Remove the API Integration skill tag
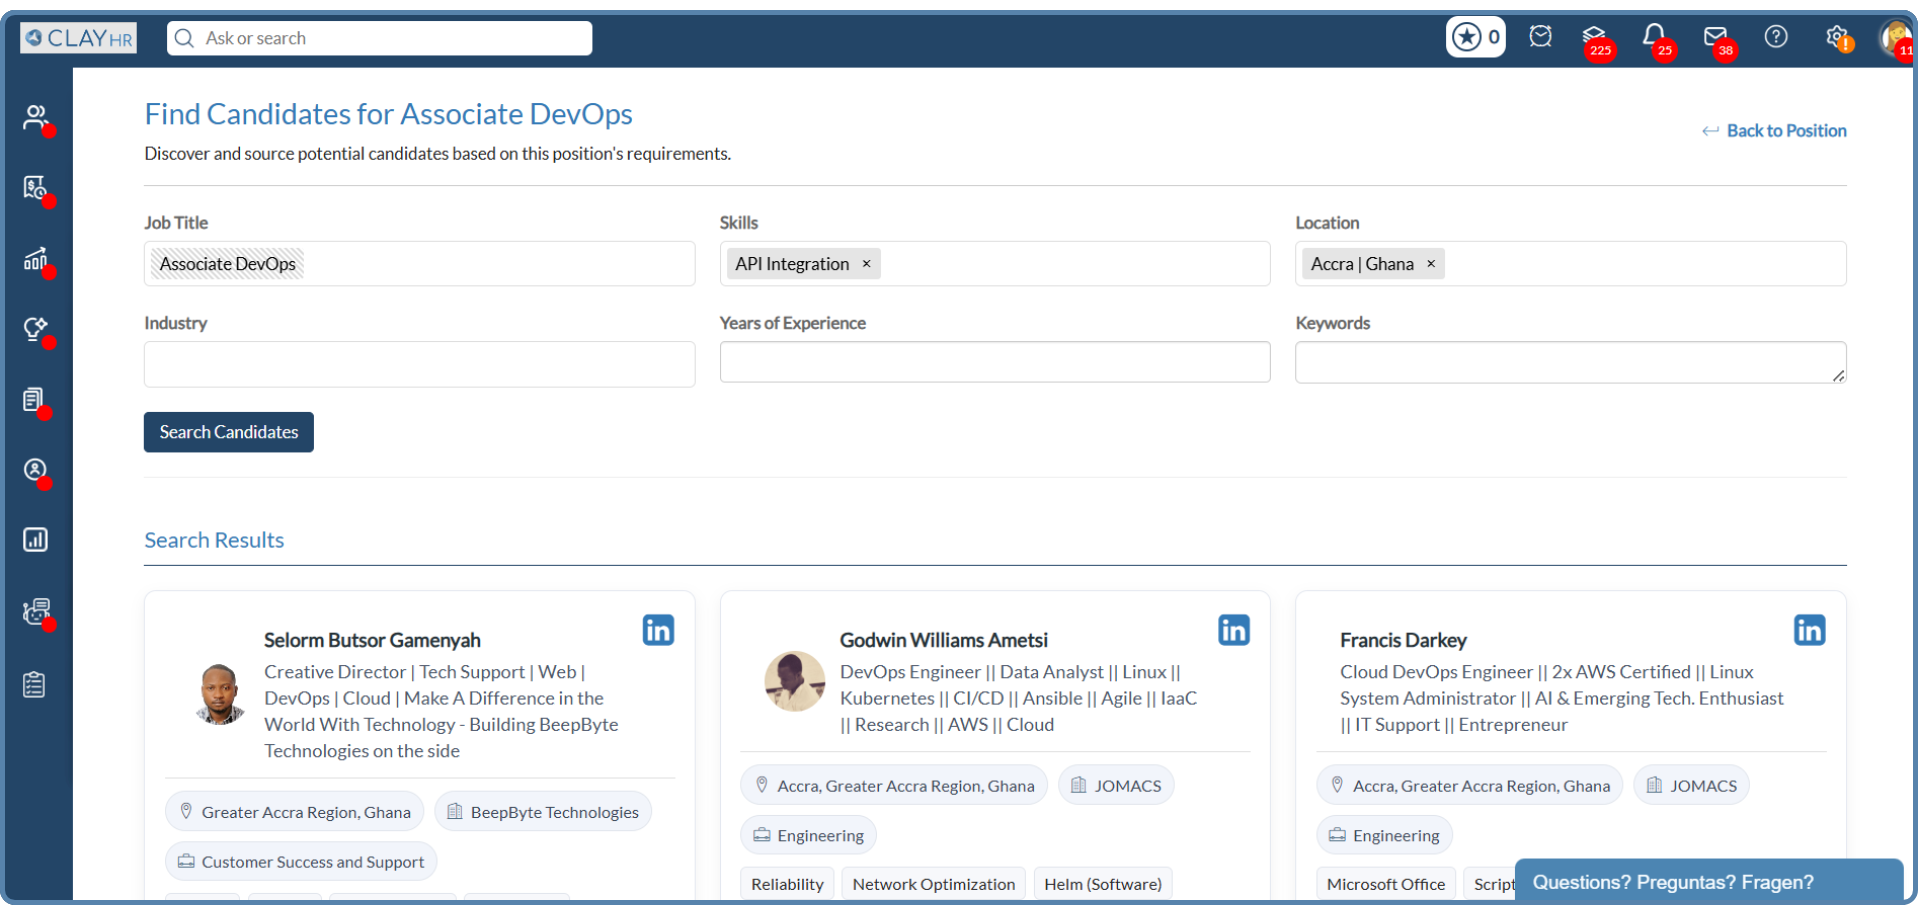Screen dimensions: 1918x915 click(866, 264)
